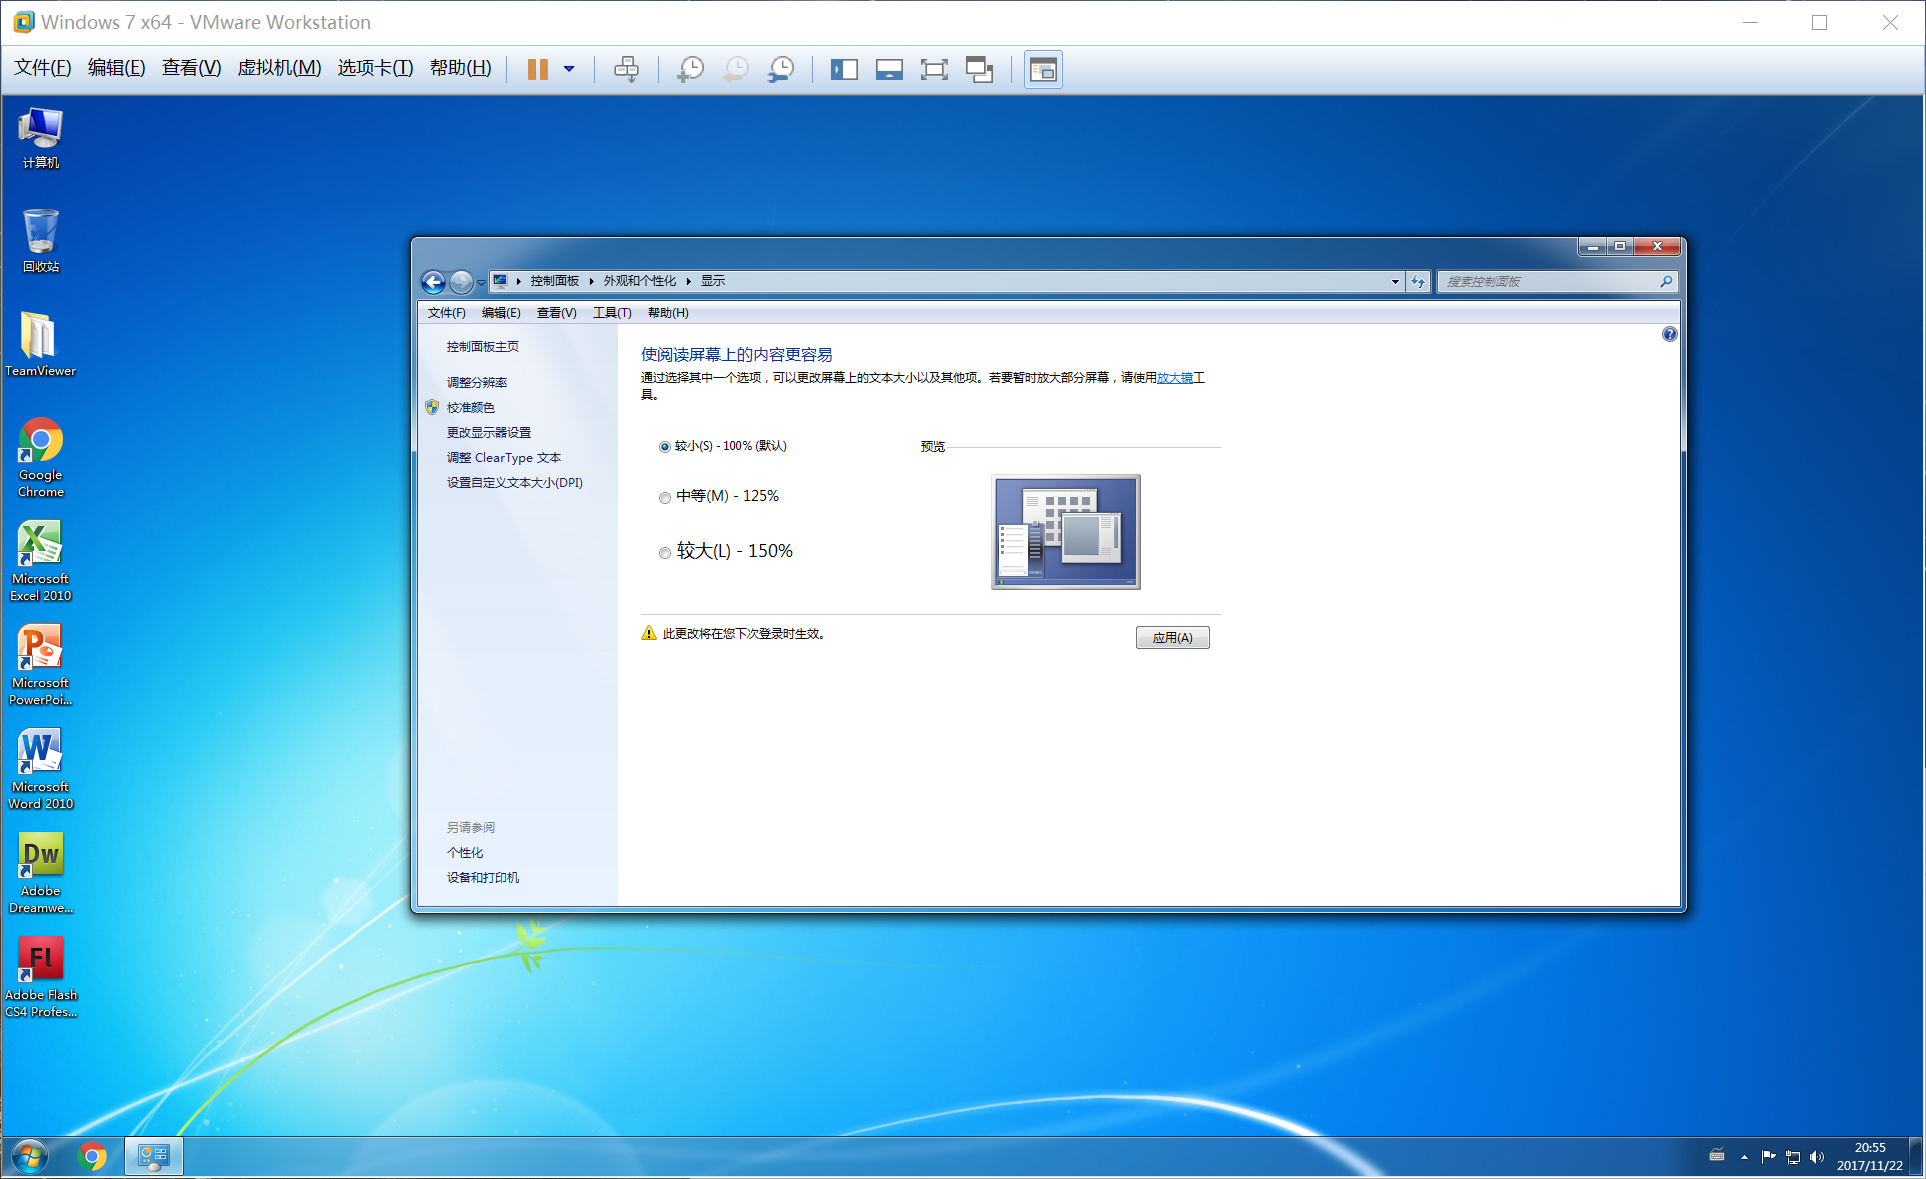Viewport: 1926px width, 1179px height.
Task: Select the 中等(M) - 125% radio button
Action: tap(664, 497)
